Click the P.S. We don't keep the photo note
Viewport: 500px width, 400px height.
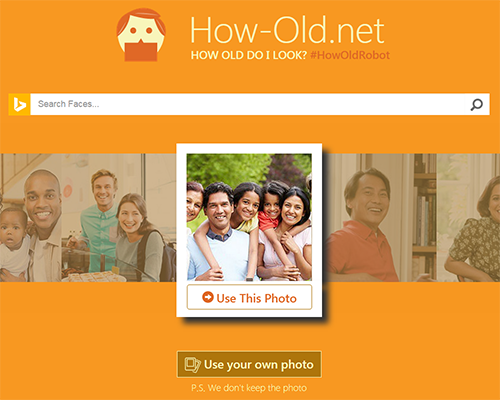pos(249,388)
